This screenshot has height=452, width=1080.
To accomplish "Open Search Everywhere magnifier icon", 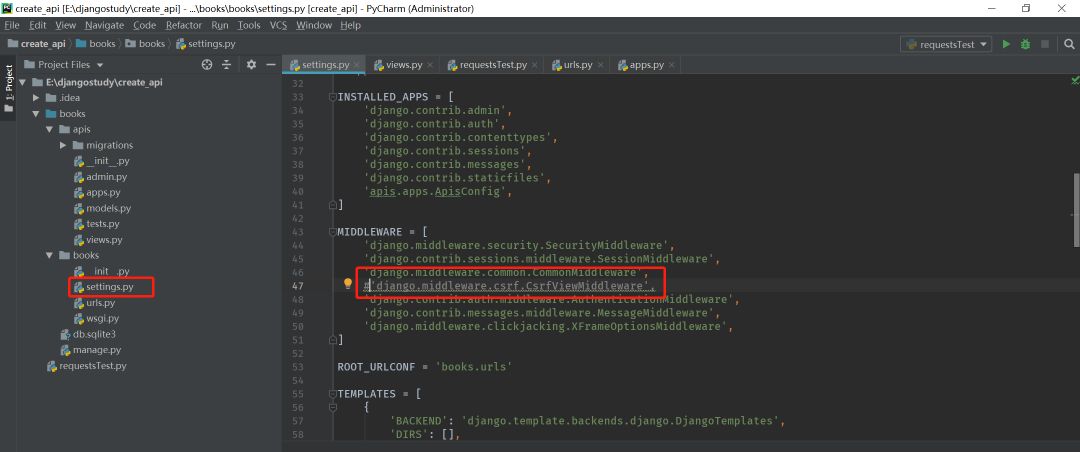I will pyautogui.click(x=1069, y=44).
